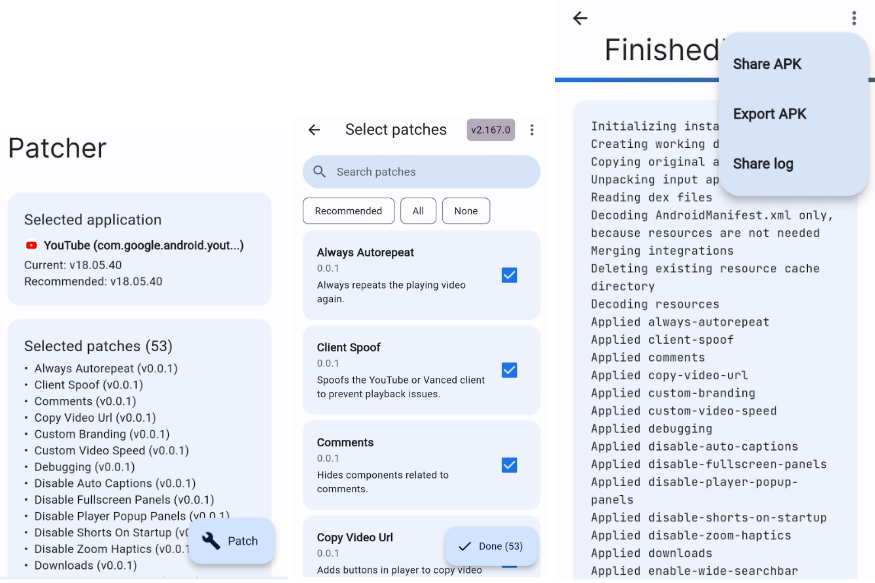Open the search magnifier in Search patches

(318, 172)
